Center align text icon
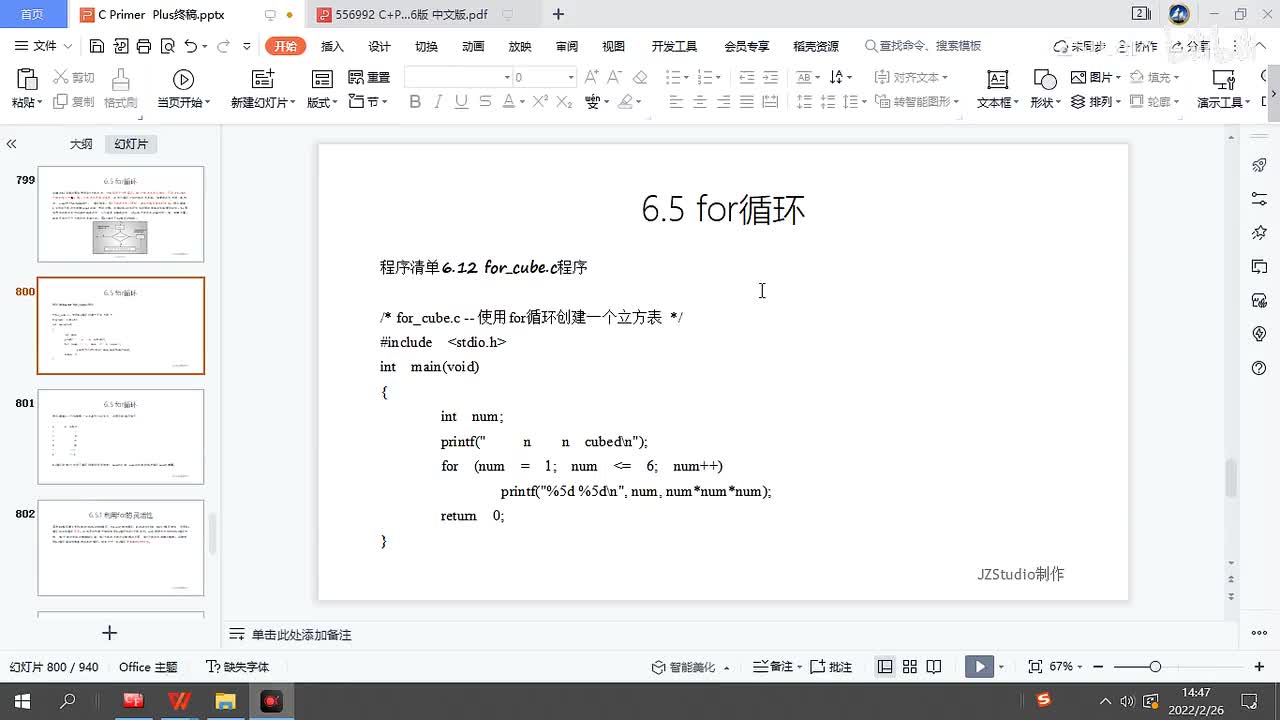Image resolution: width=1280 pixels, height=720 pixels. [700, 102]
